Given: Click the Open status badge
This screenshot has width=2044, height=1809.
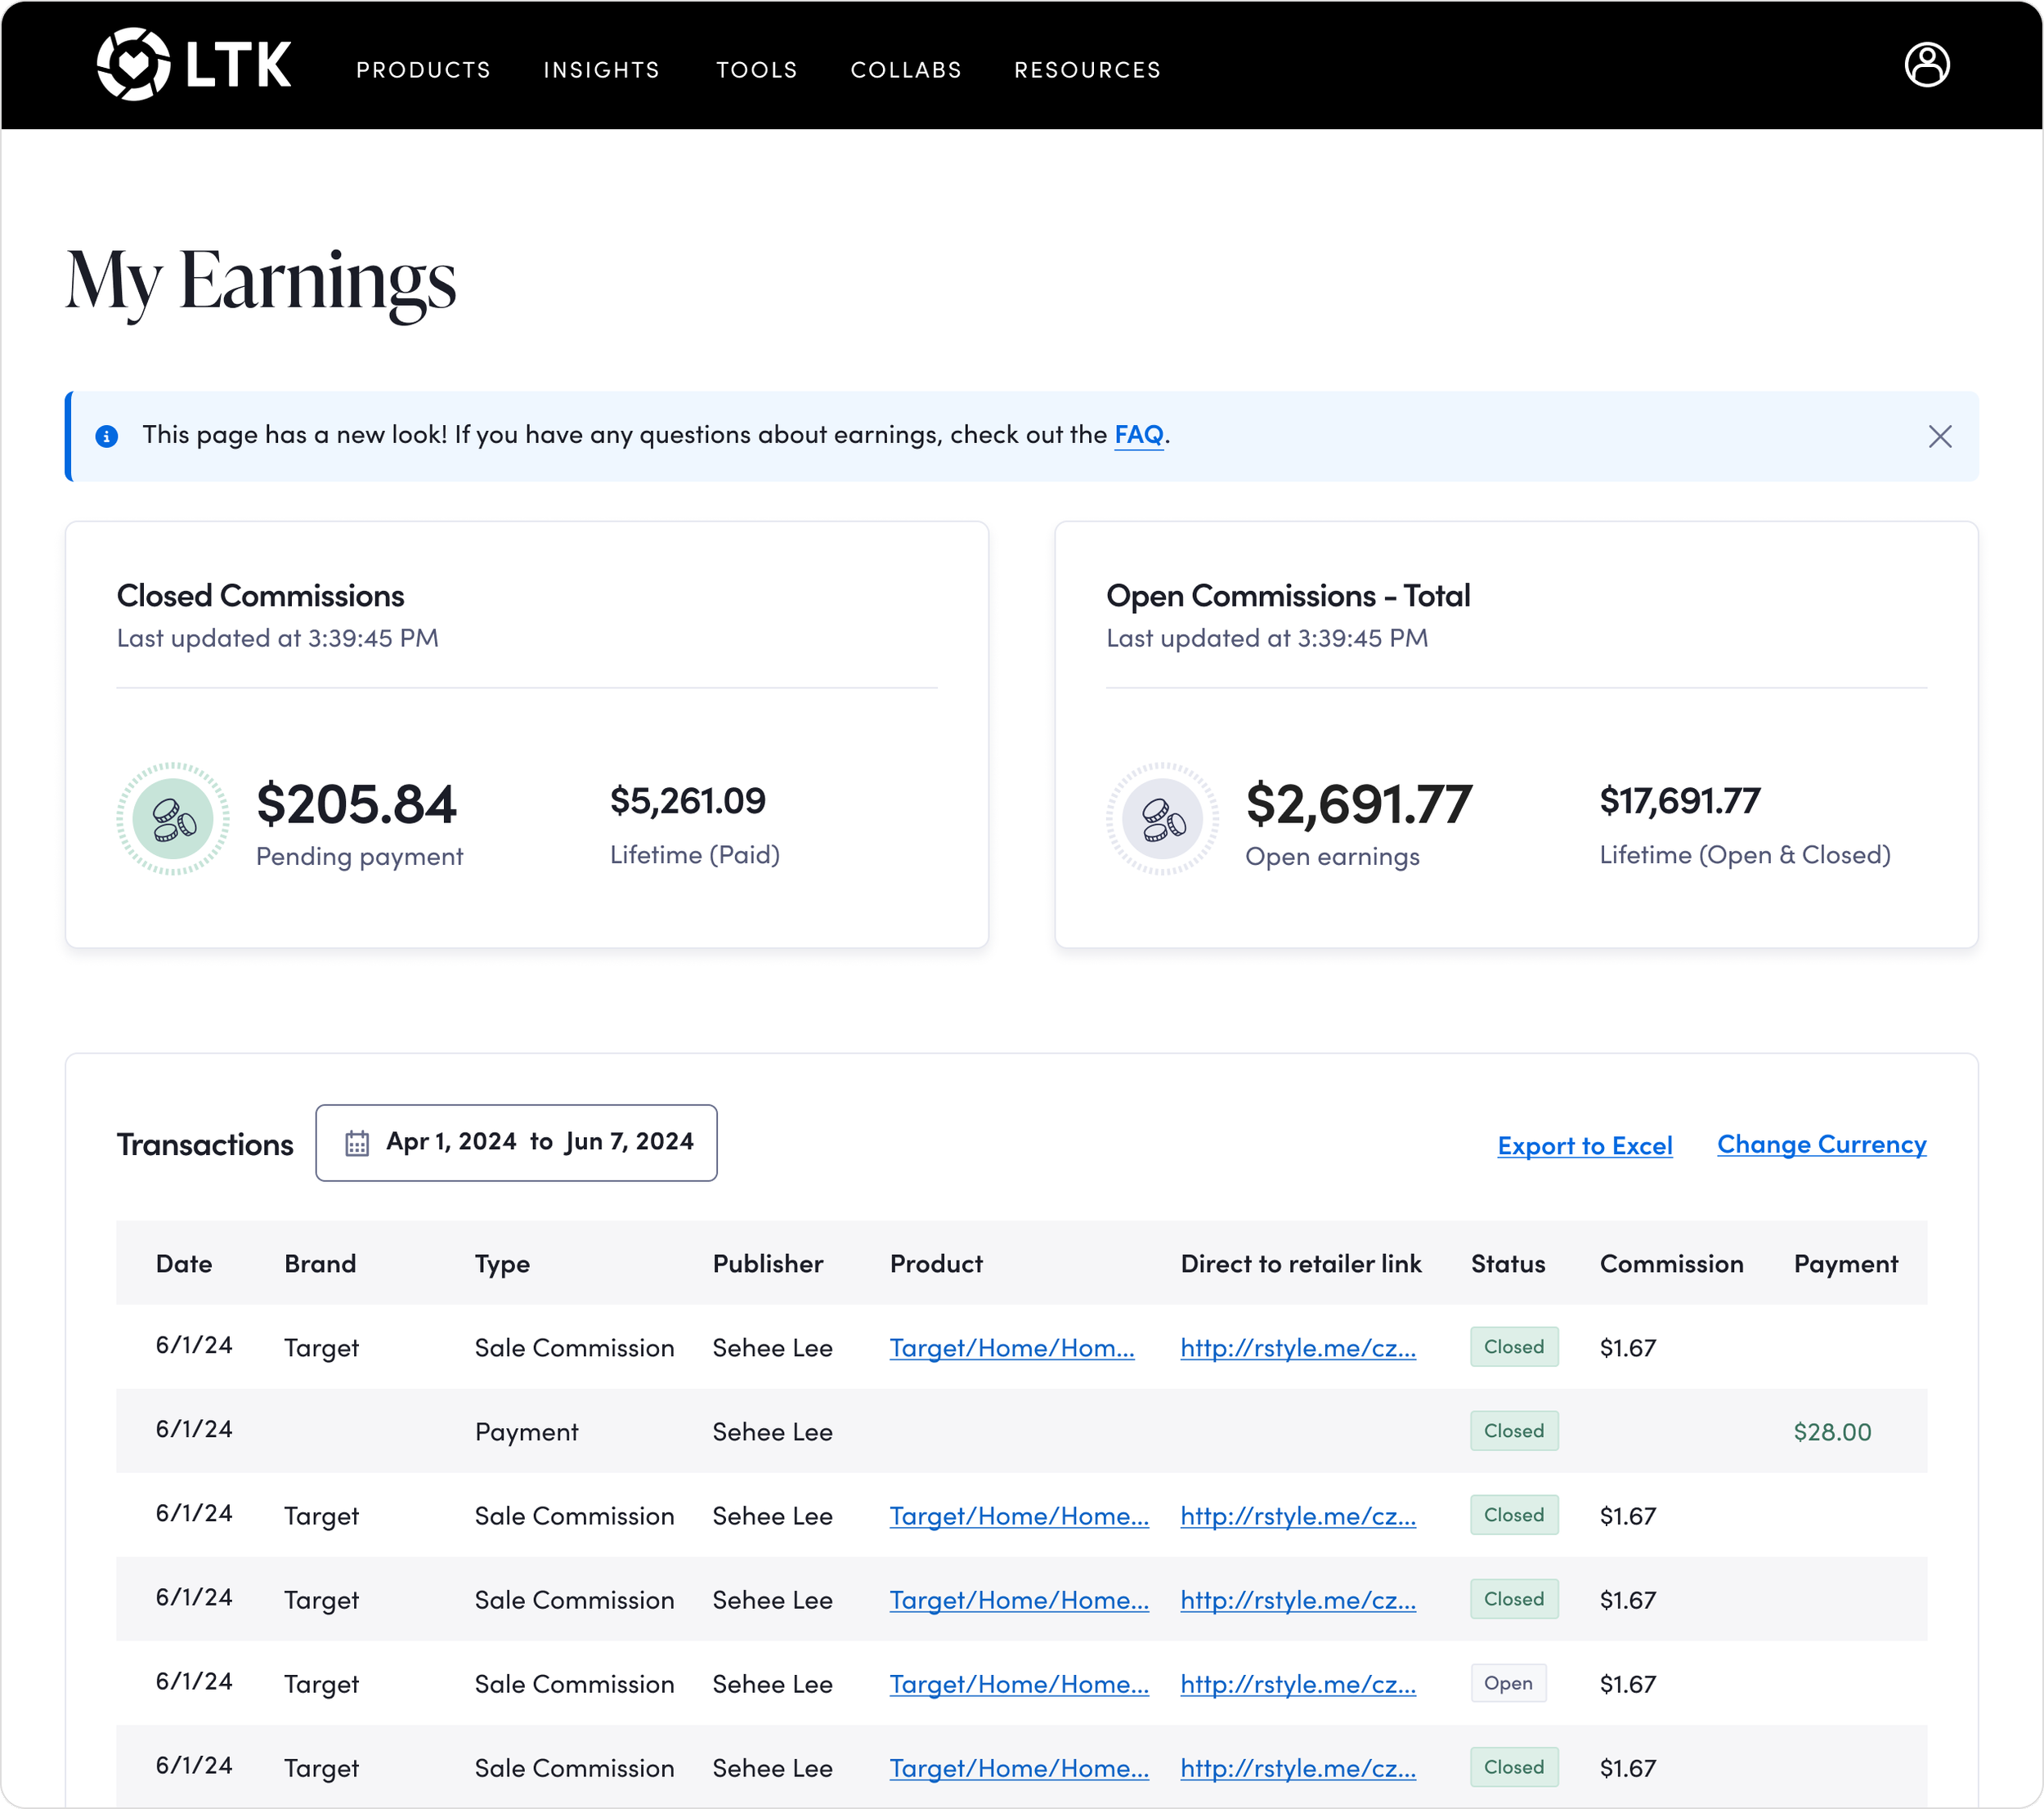Looking at the screenshot, I should 1508,1683.
